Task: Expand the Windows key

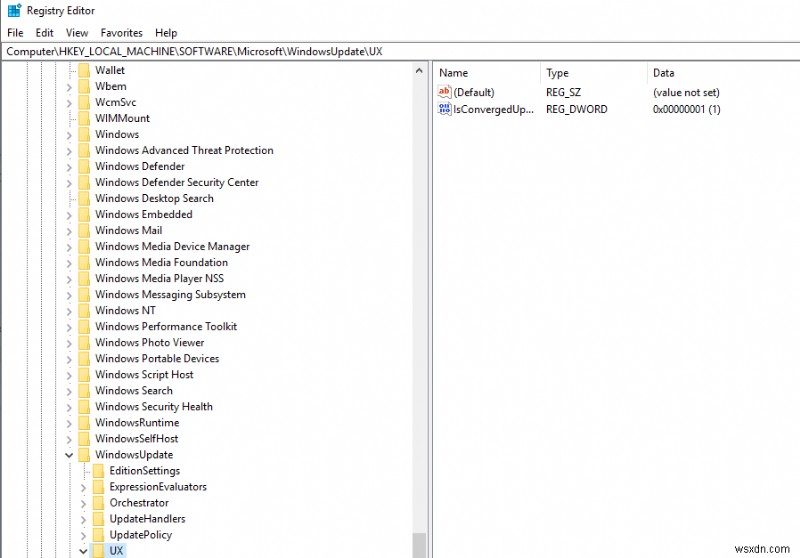Action: click(x=69, y=135)
